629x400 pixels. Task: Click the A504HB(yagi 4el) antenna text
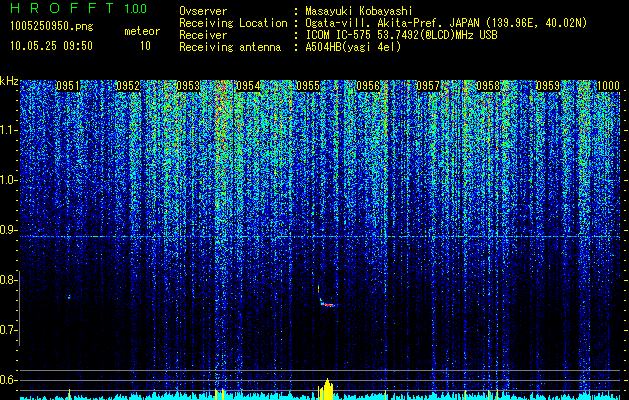point(353,47)
